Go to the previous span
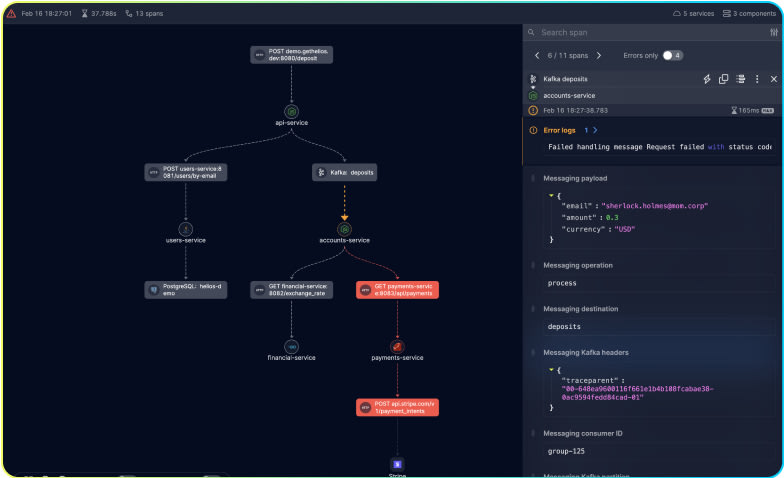784x478 pixels. coord(537,55)
